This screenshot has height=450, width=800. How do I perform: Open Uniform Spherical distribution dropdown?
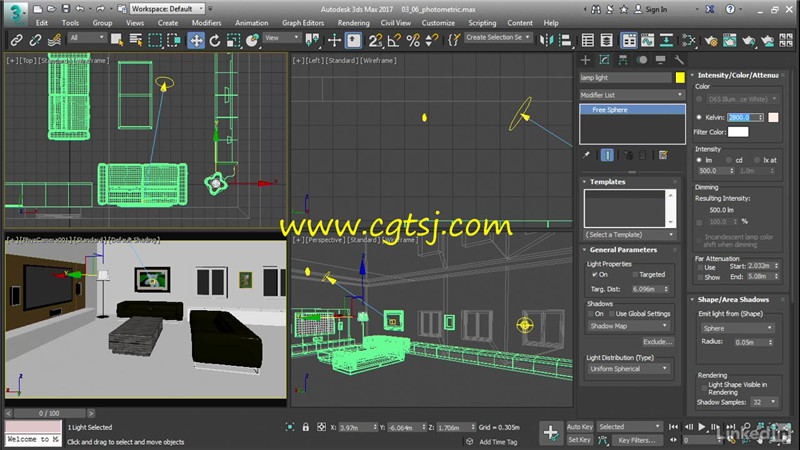pos(629,369)
